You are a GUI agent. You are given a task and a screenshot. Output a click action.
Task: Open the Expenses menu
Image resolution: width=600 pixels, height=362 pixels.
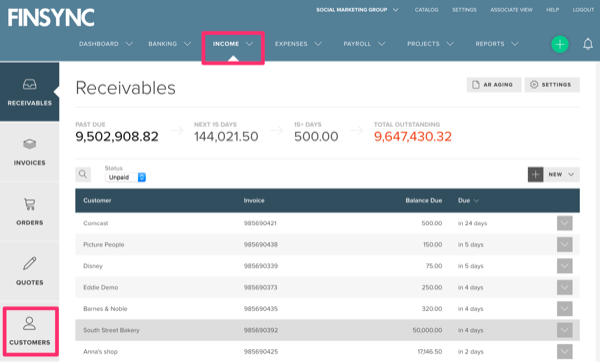298,44
